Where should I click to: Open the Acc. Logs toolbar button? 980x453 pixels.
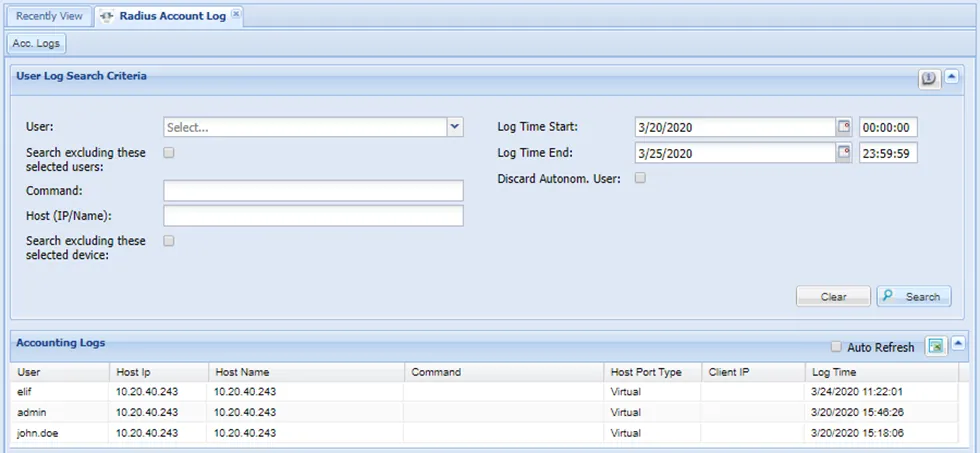click(36, 44)
